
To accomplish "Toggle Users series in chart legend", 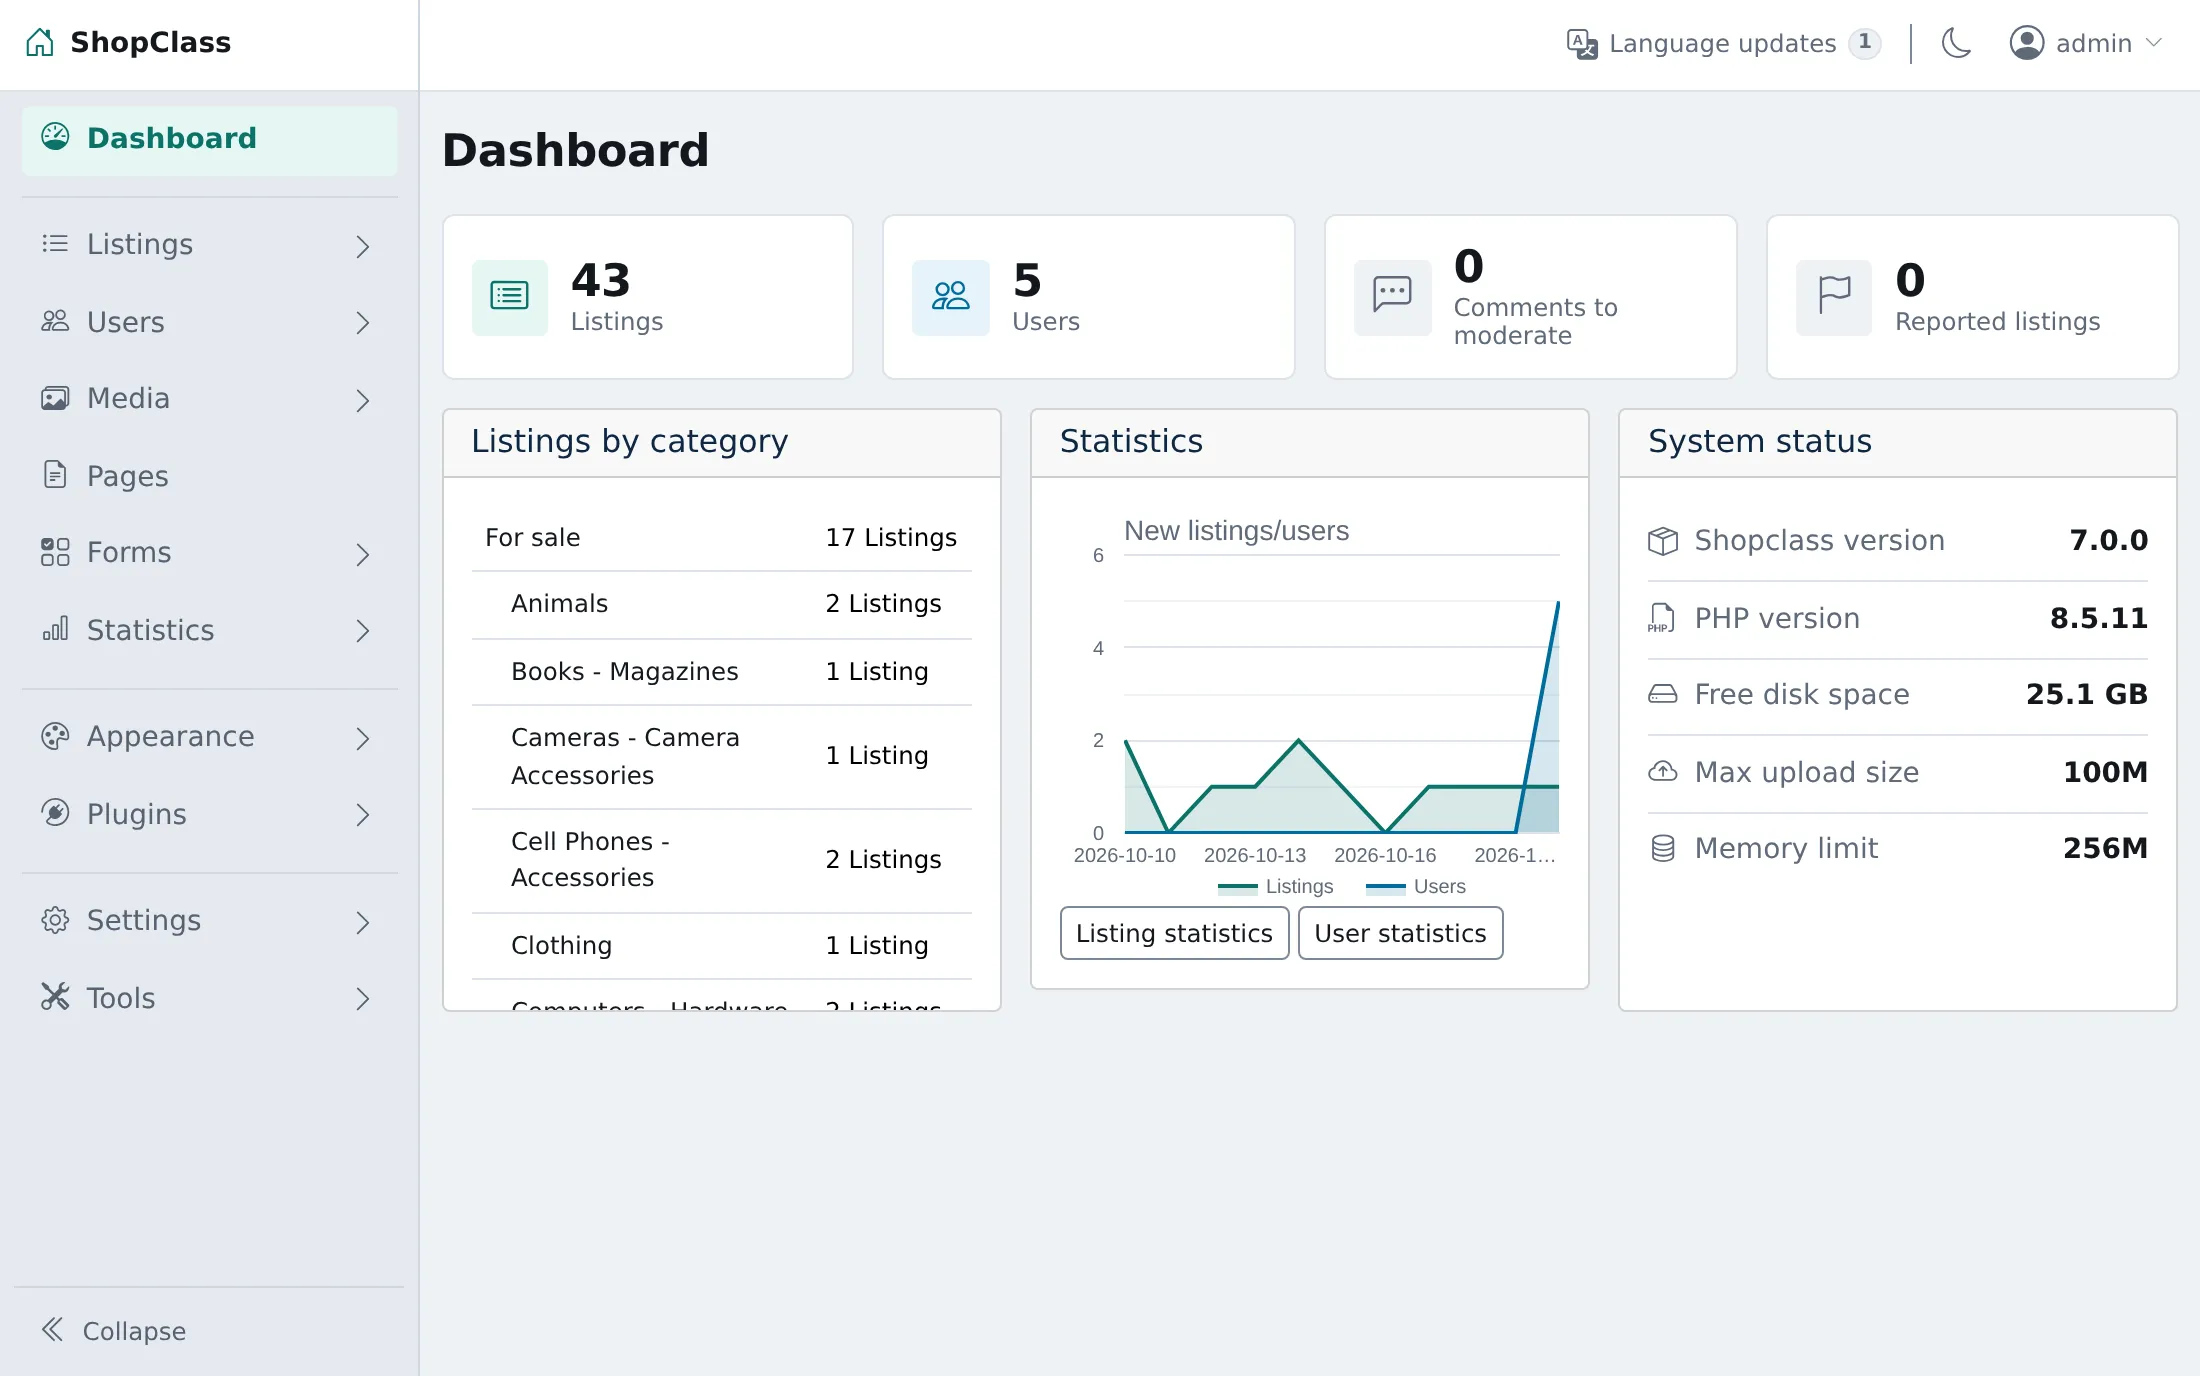I will (x=1416, y=886).
